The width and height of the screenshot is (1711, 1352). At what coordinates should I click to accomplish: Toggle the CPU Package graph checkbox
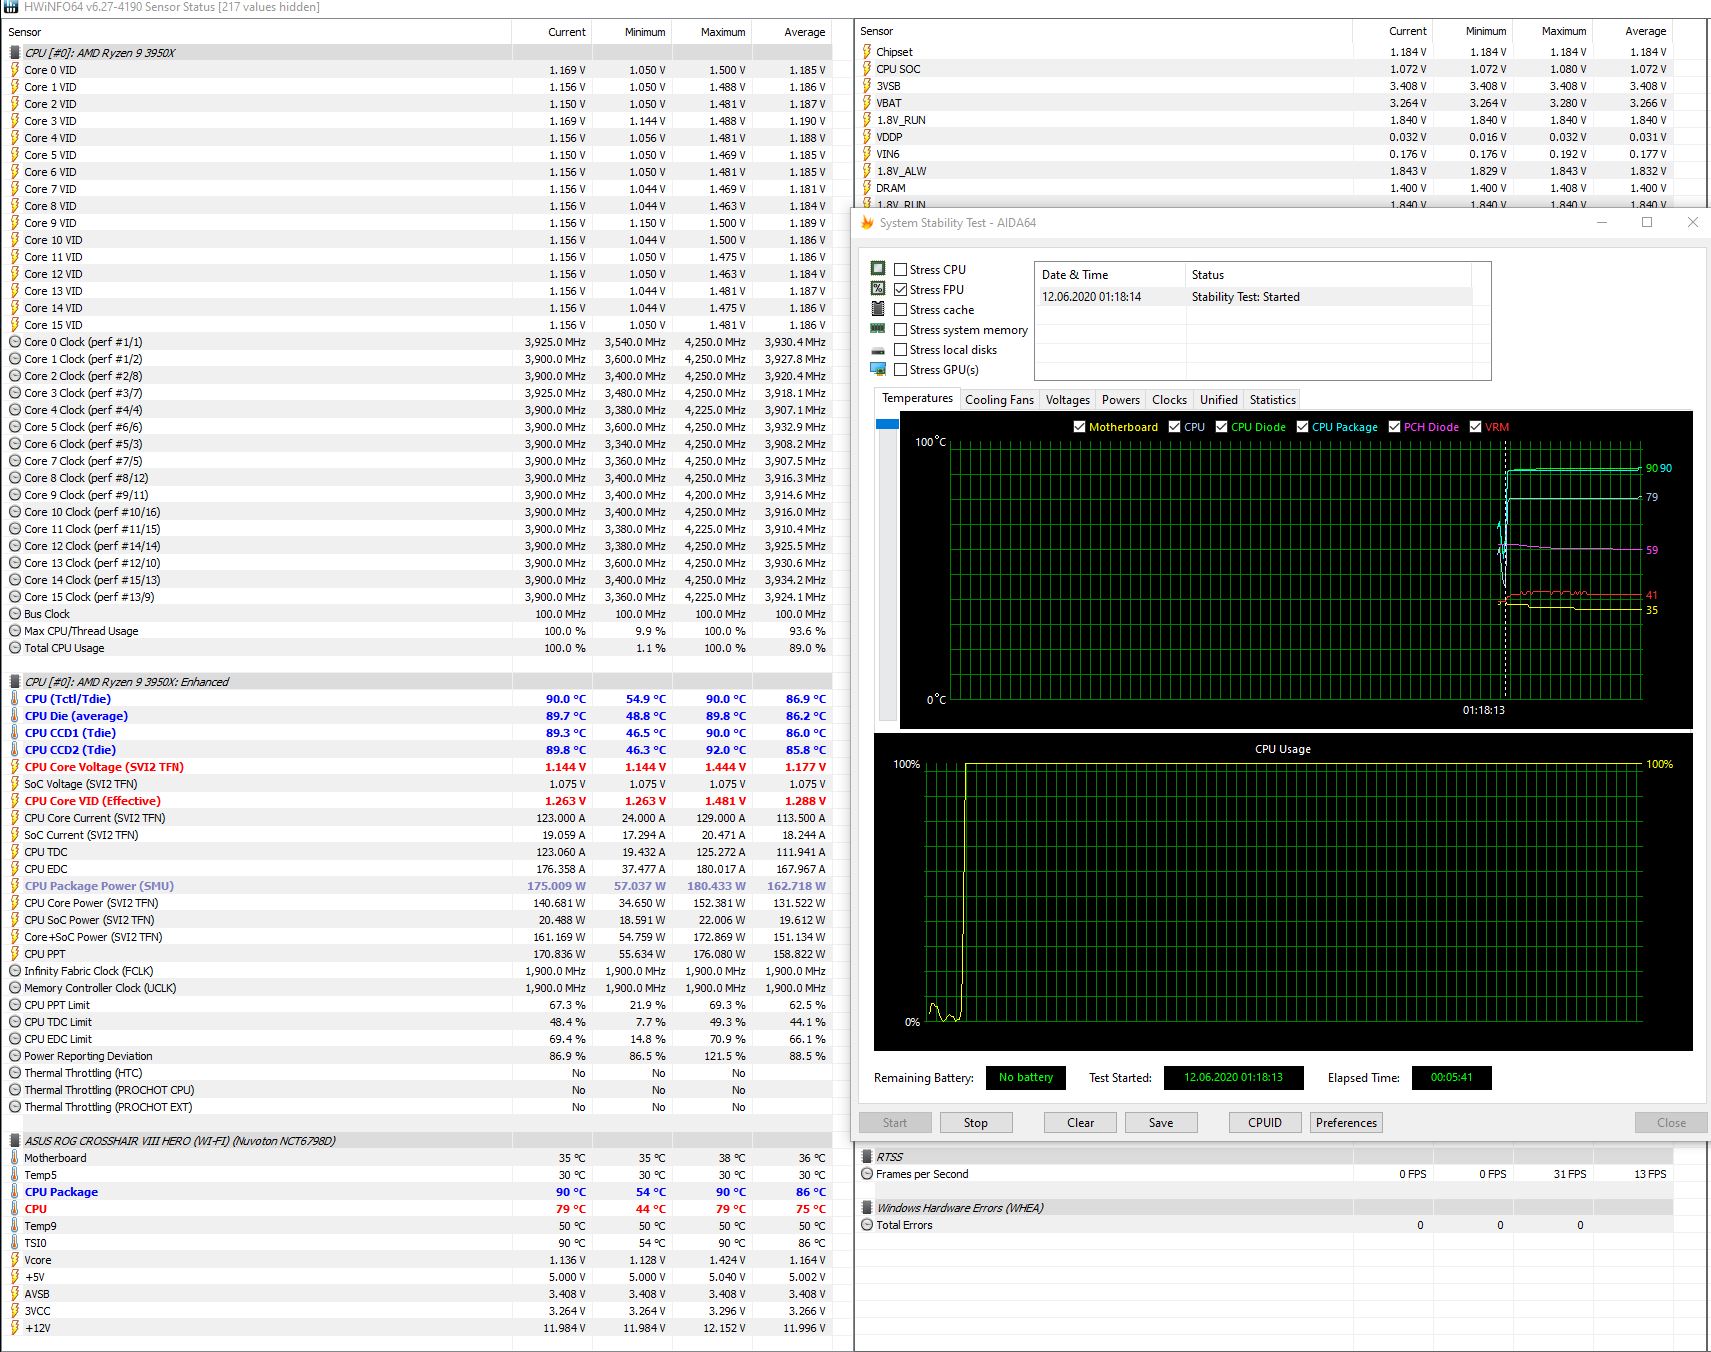tap(1302, 427)
